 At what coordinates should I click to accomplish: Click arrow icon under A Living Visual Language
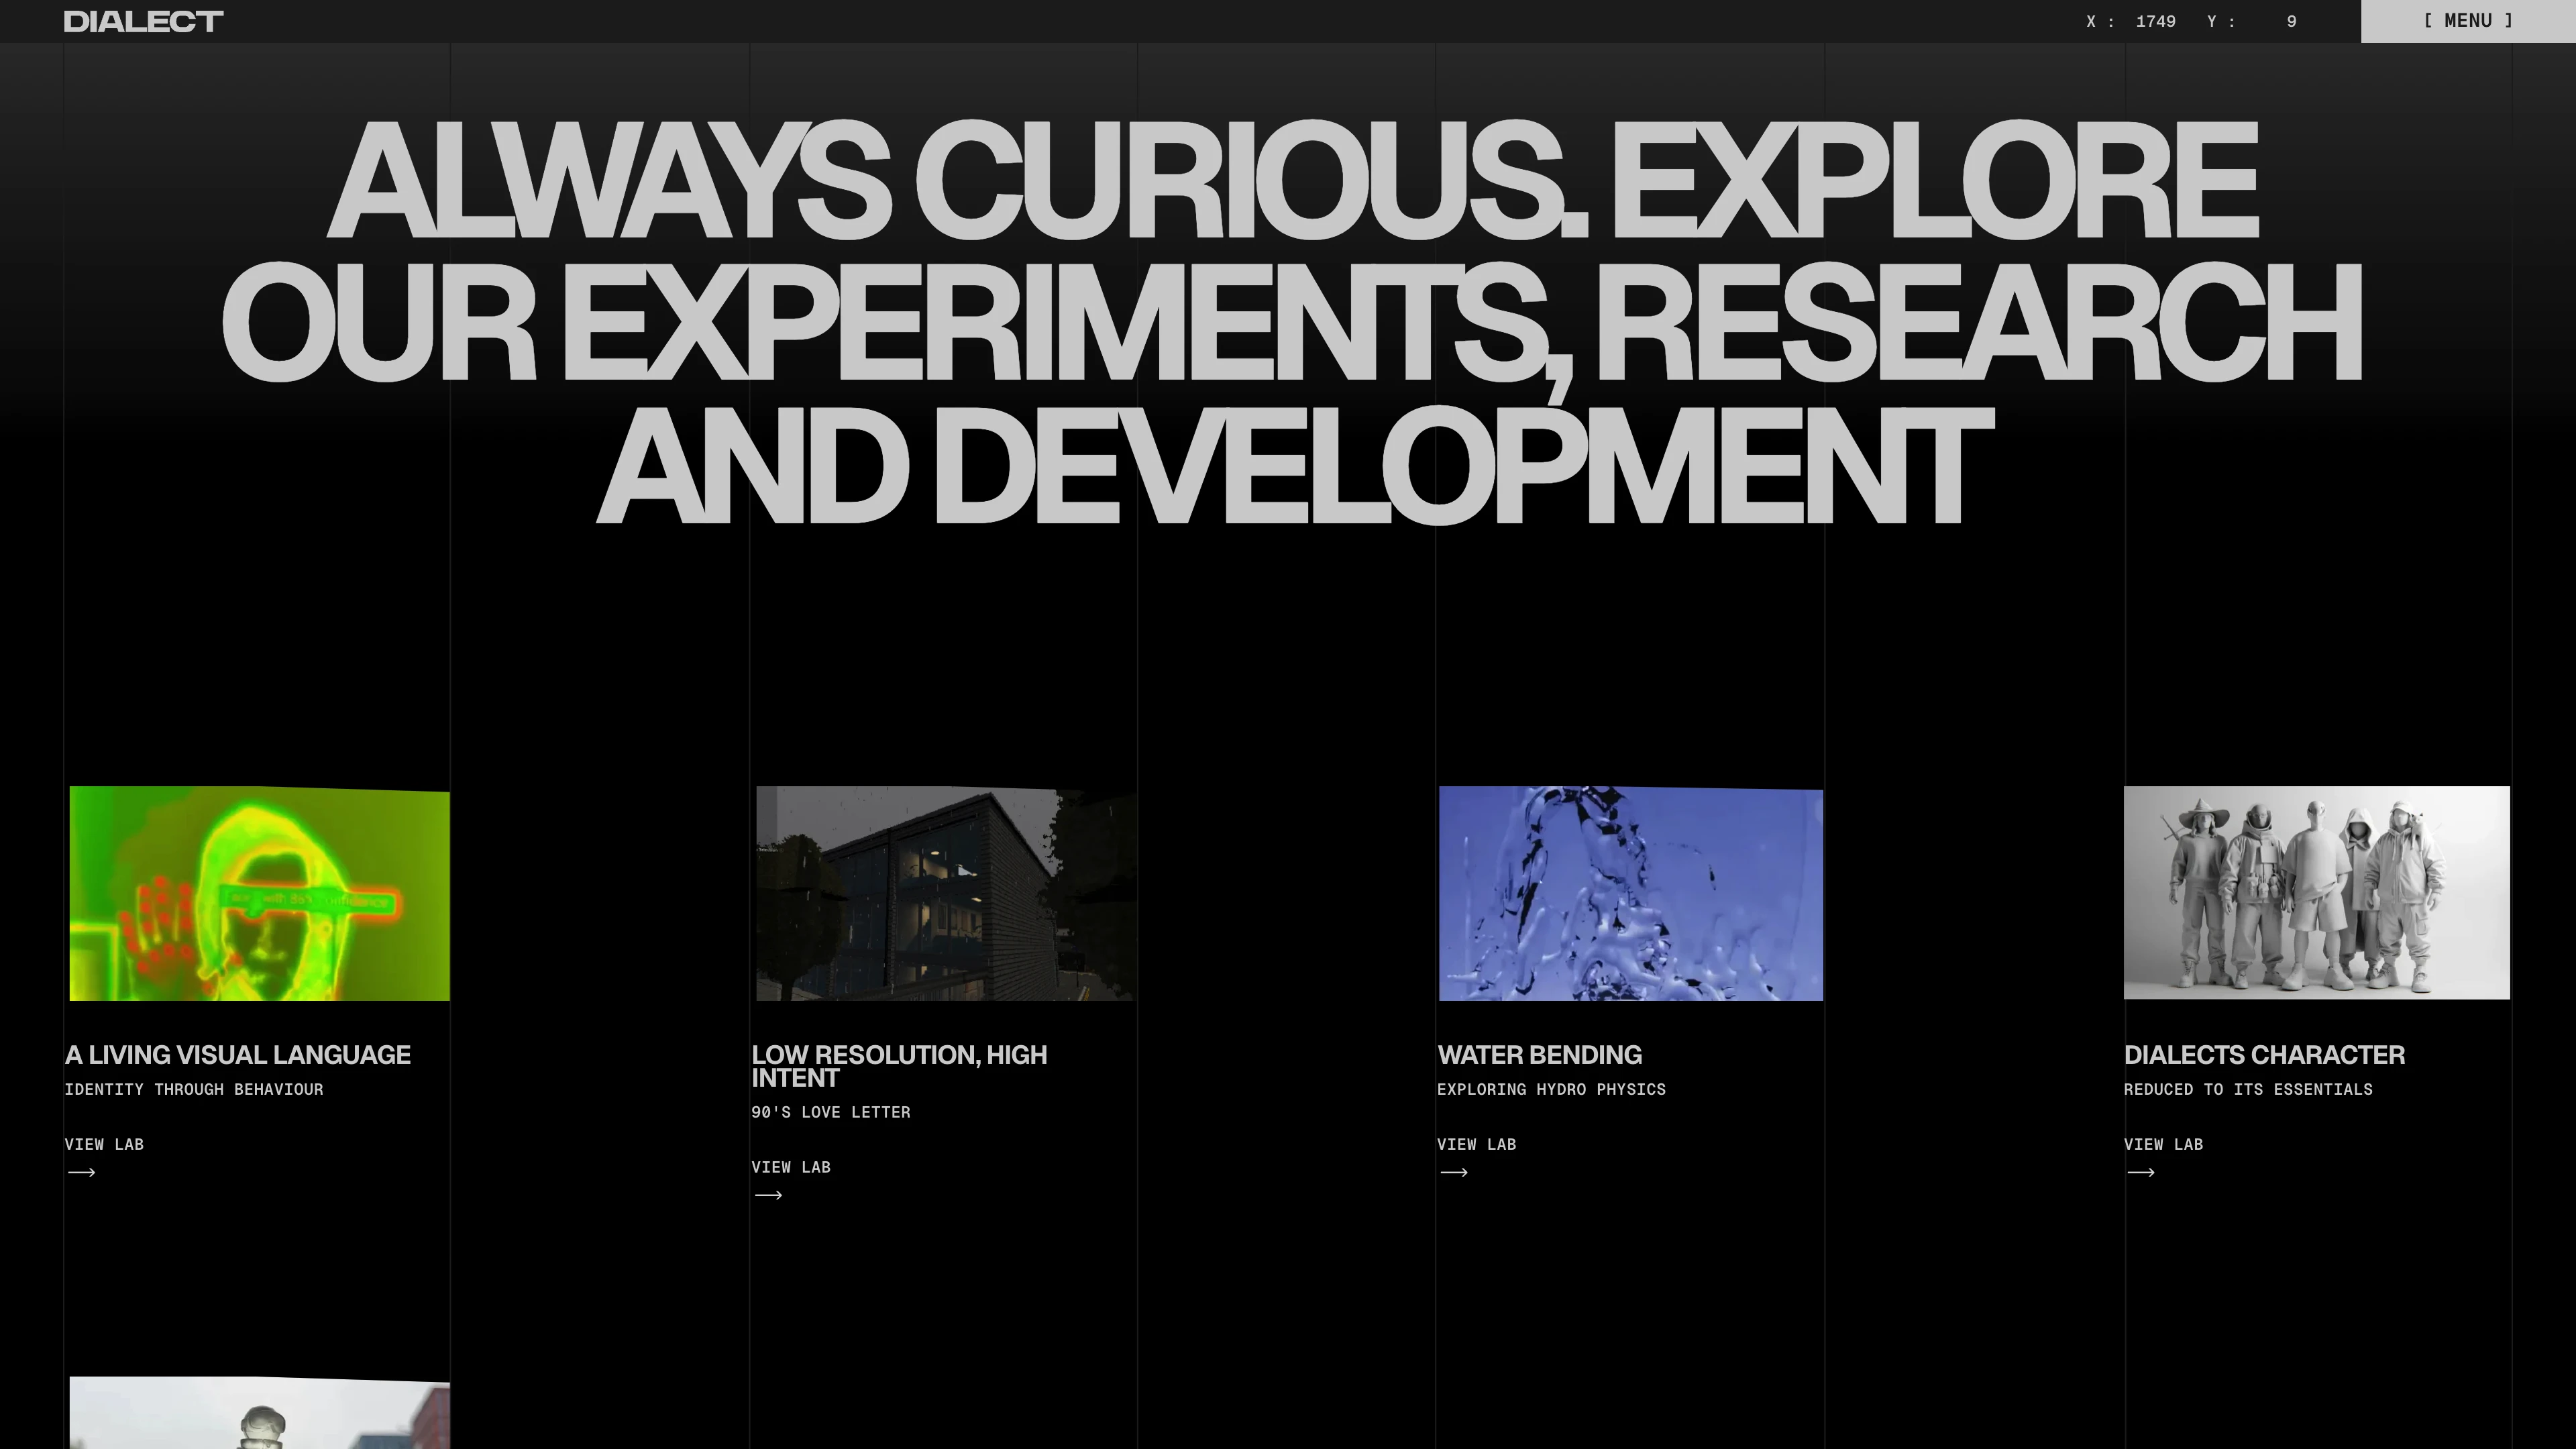click(81, 1172)
